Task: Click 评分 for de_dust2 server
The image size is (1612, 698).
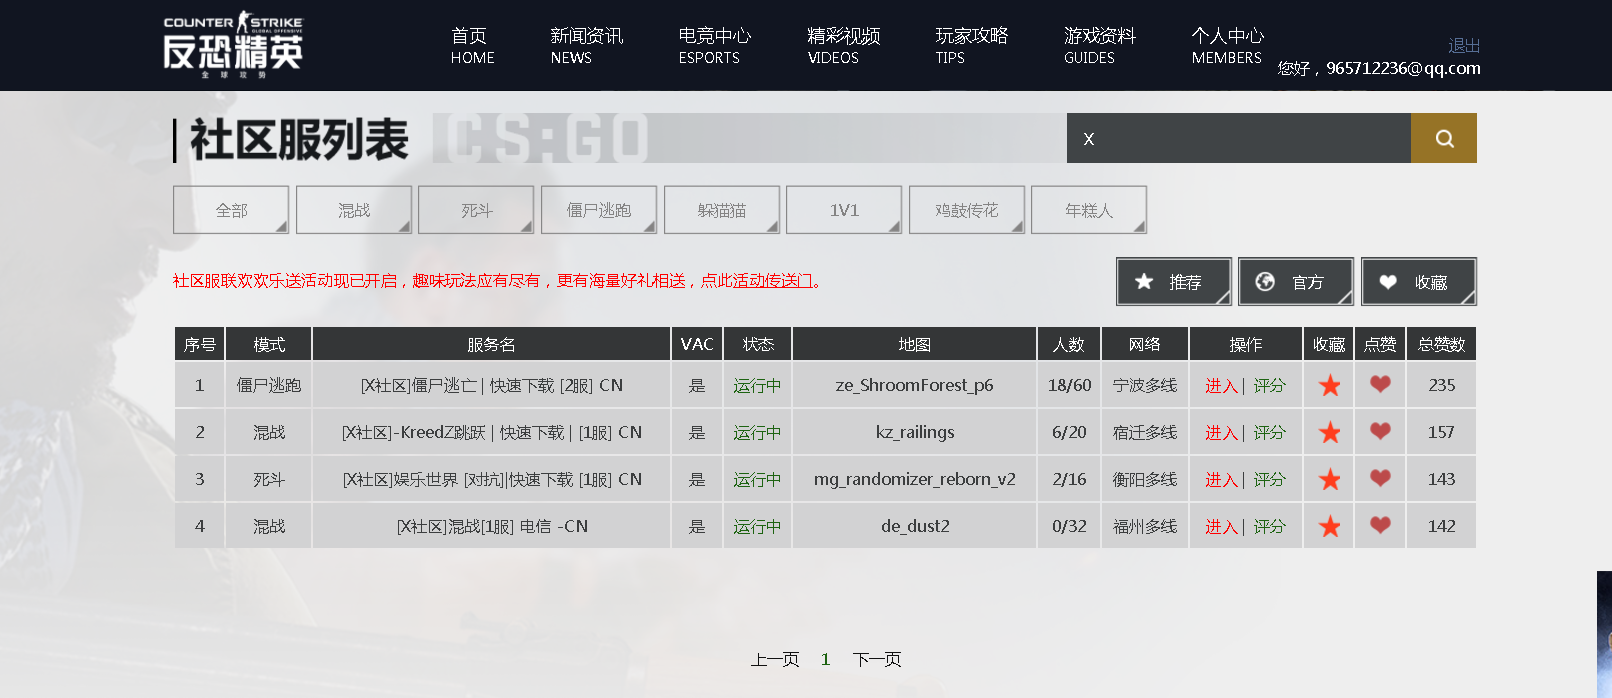Action: pos(1269,527)
